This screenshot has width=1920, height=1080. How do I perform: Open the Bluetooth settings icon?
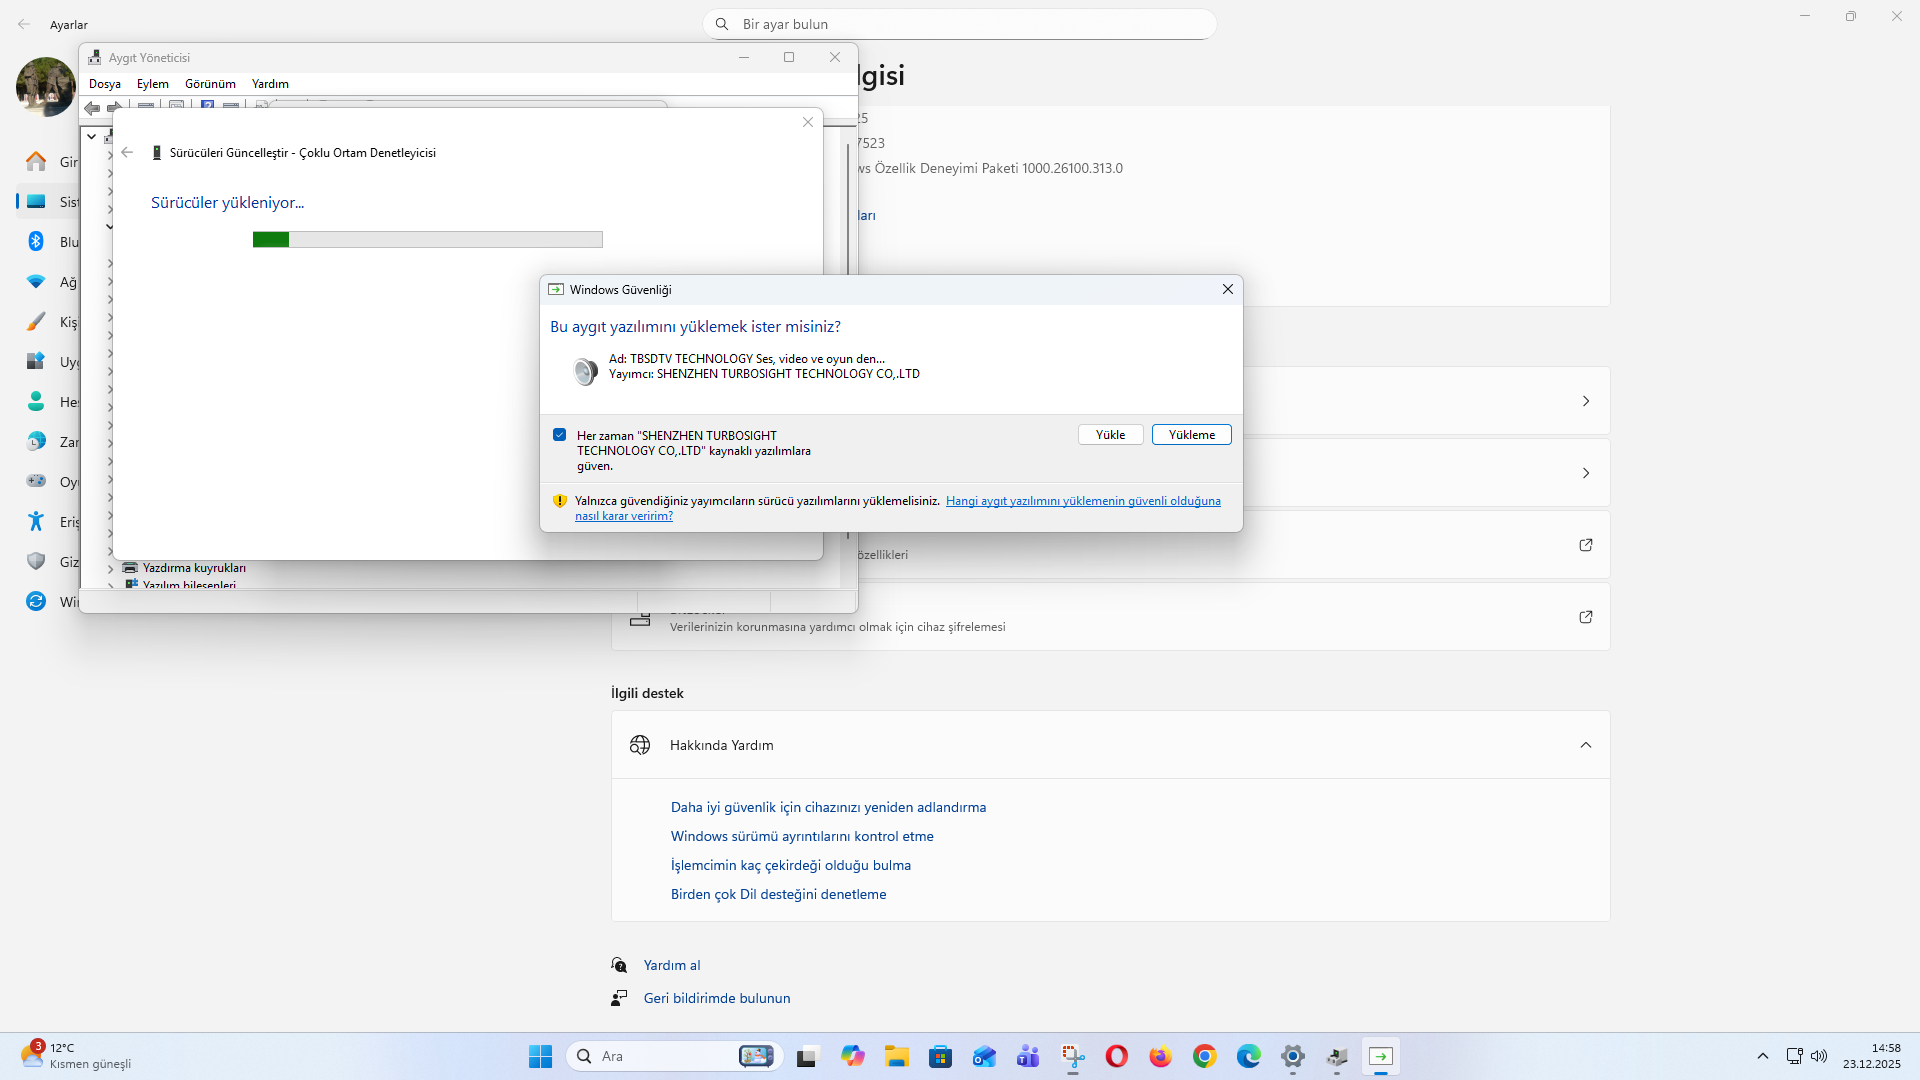36,241
